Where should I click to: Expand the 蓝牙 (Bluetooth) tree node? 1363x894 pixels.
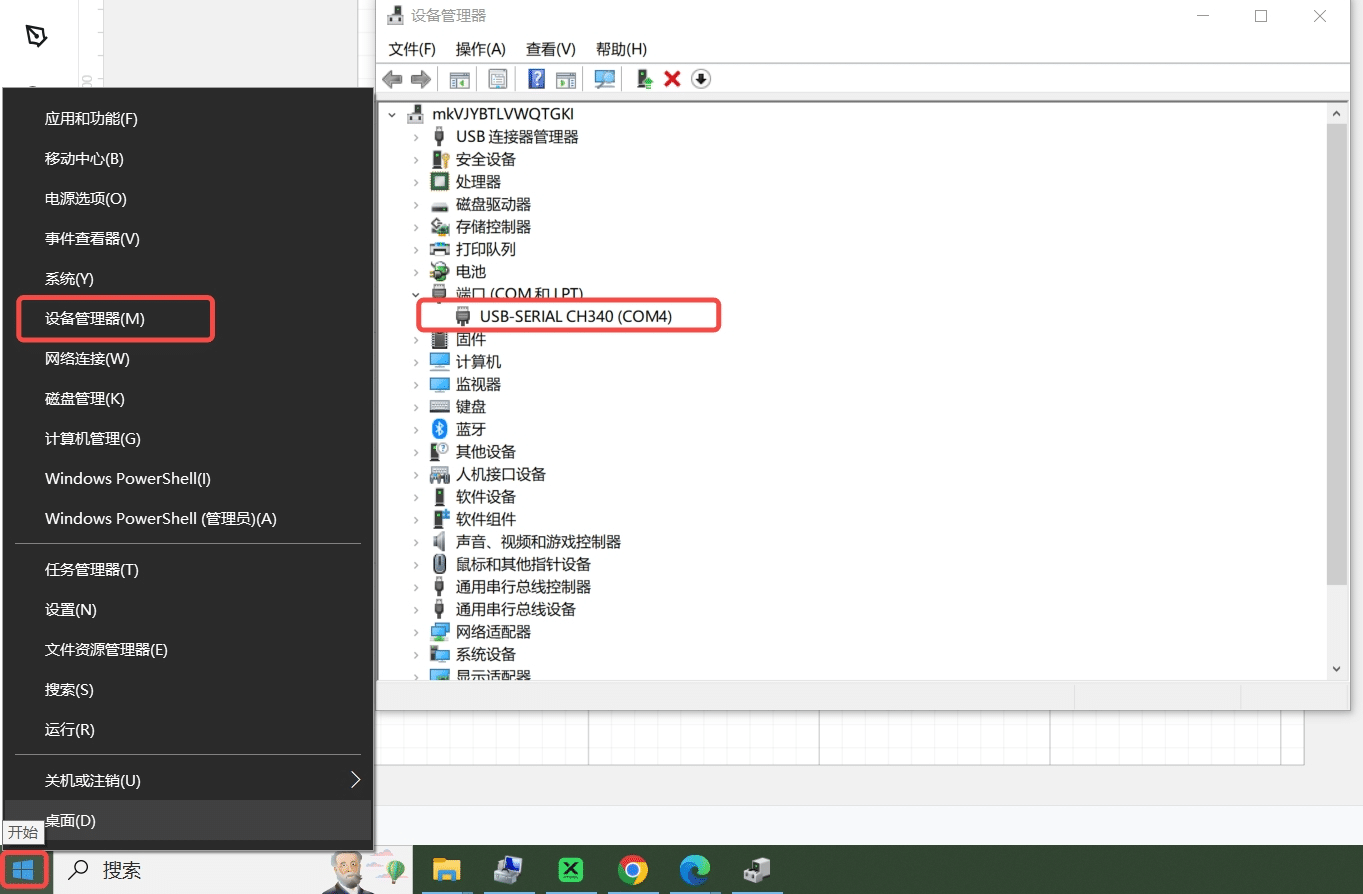tap(416, 429)
